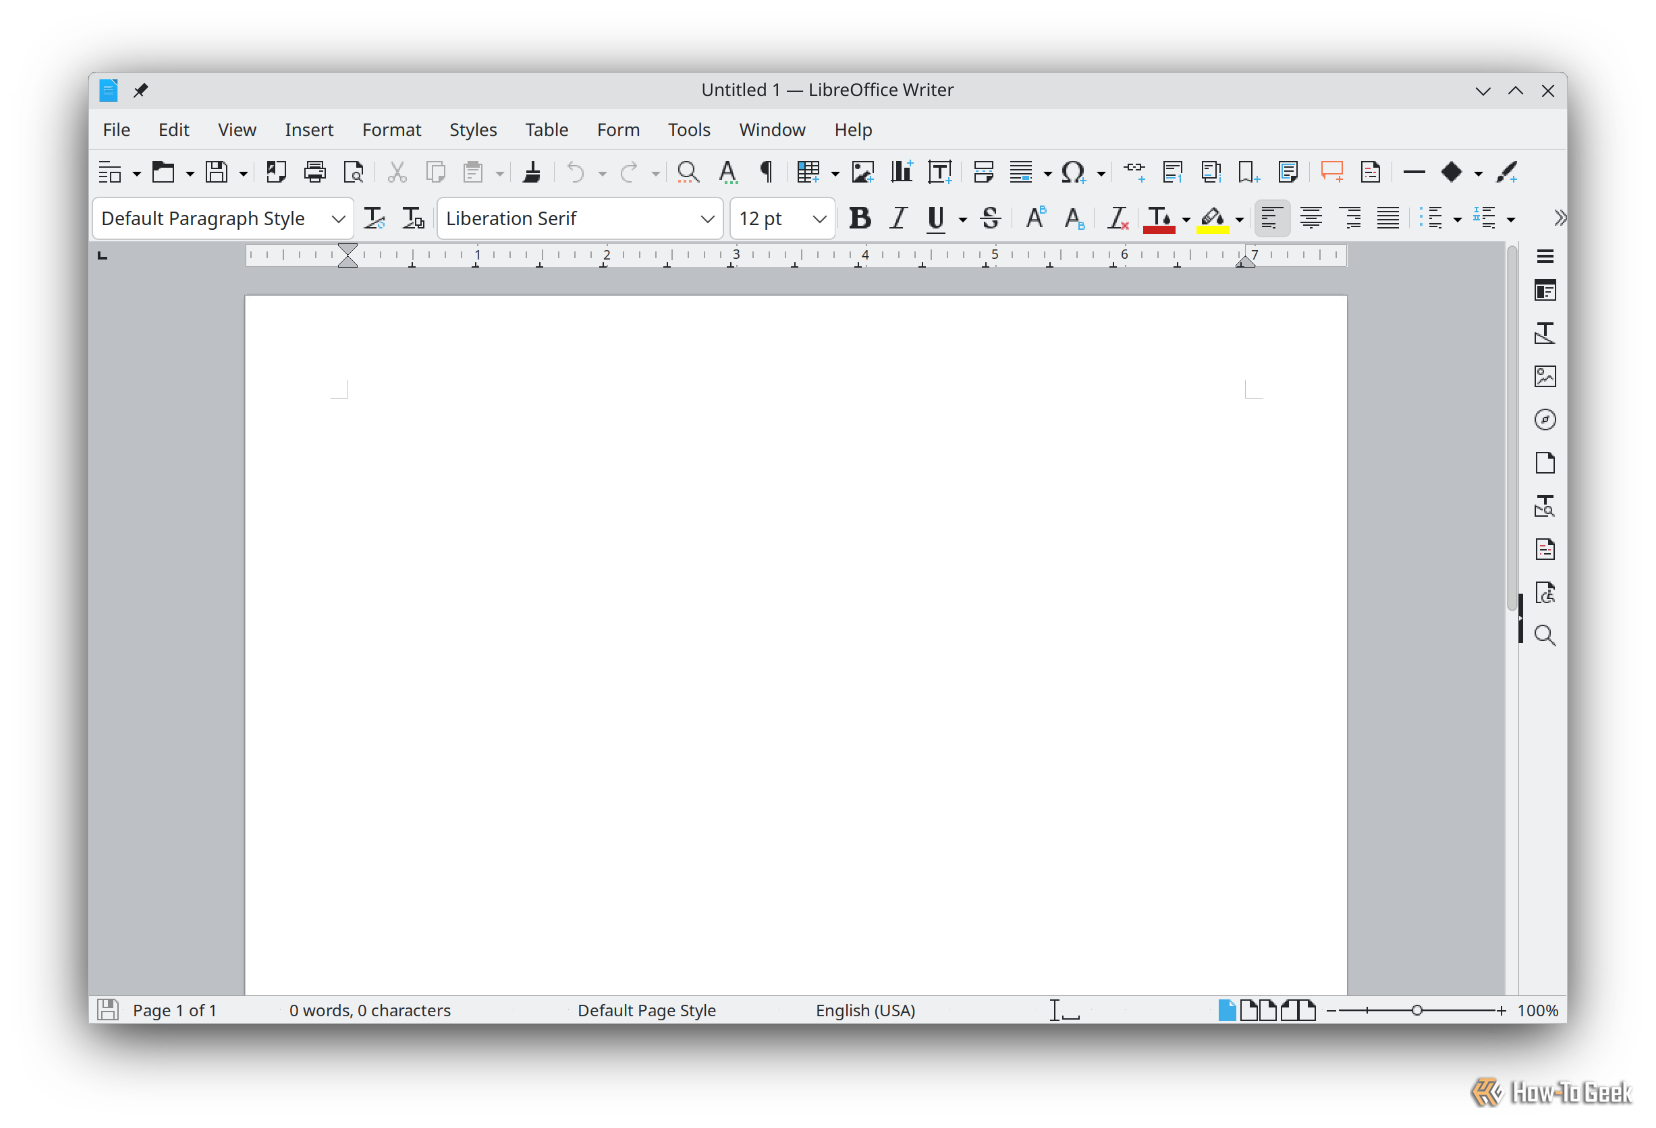Insert a chart into the document
Image resolution: width=1656 pixels, height=1128 pixels.
click(901, 171)
